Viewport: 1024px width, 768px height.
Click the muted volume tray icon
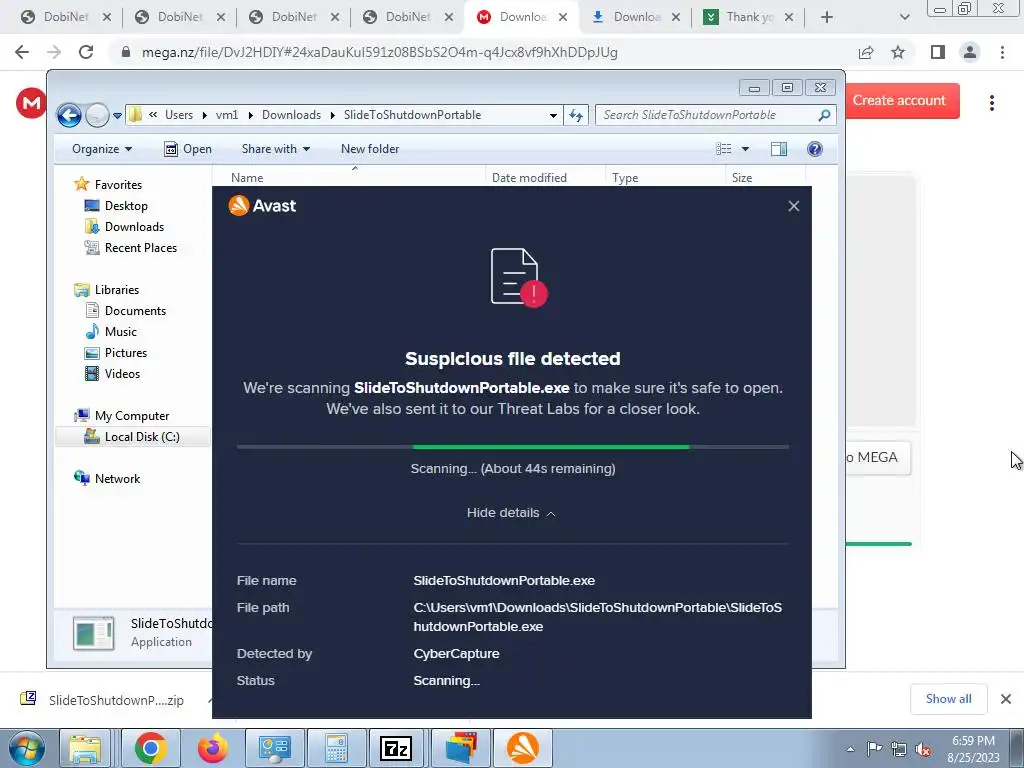[x=923, y=749]
